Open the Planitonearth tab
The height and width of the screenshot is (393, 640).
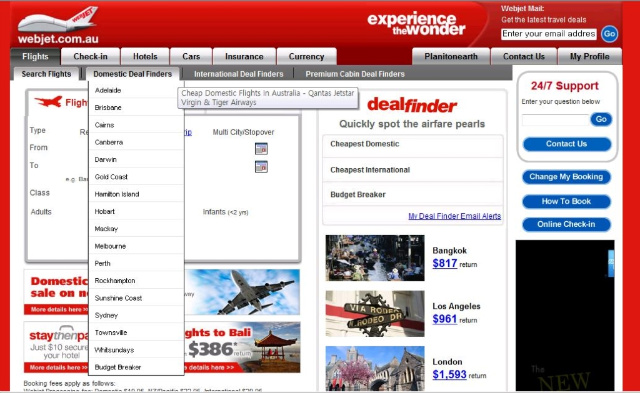coord(451,56)
